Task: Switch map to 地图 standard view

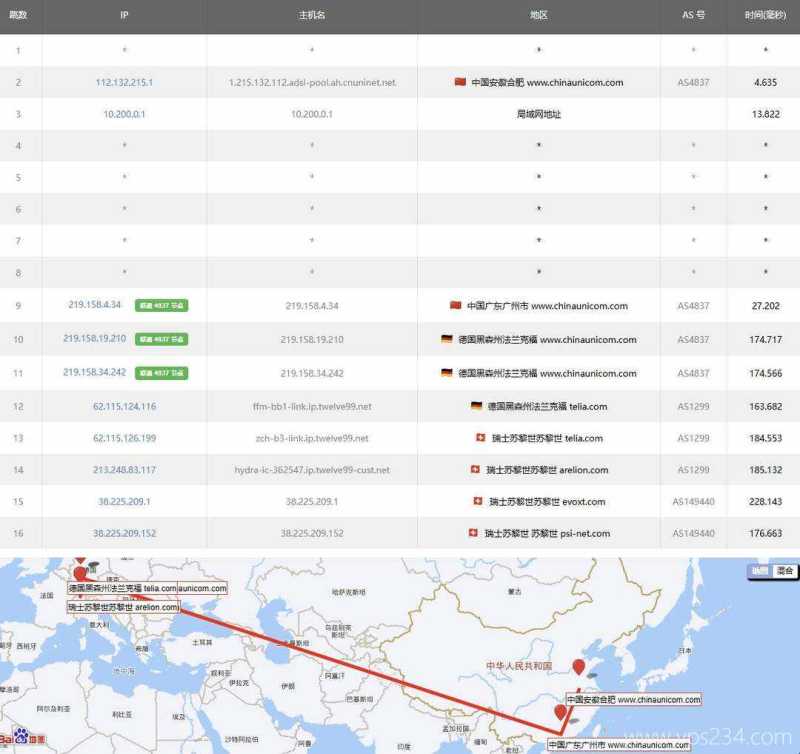Action: (x=760, y=571)
